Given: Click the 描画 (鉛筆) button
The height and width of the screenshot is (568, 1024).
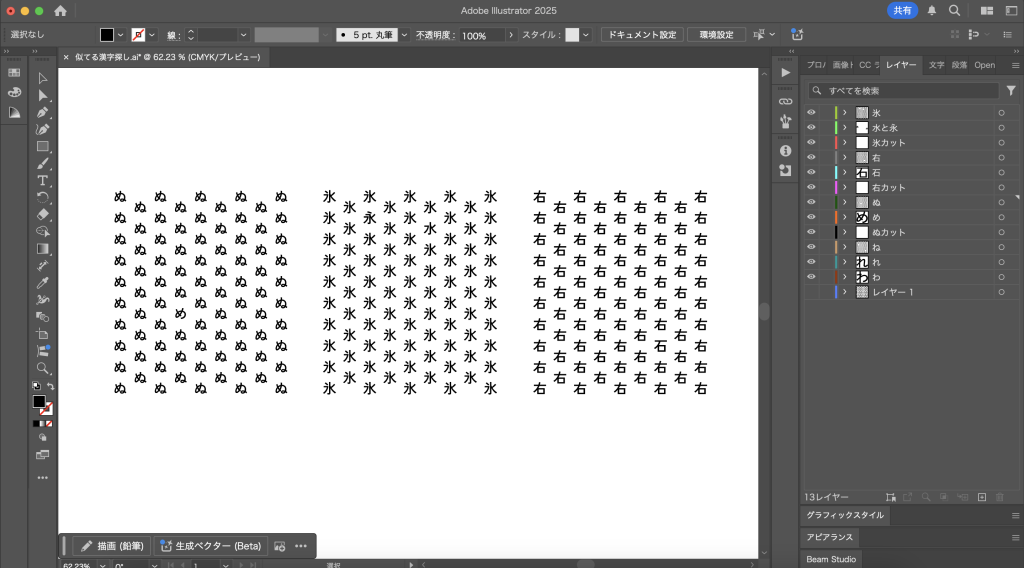Looking at the screenshot, I should tap(112, 546).
